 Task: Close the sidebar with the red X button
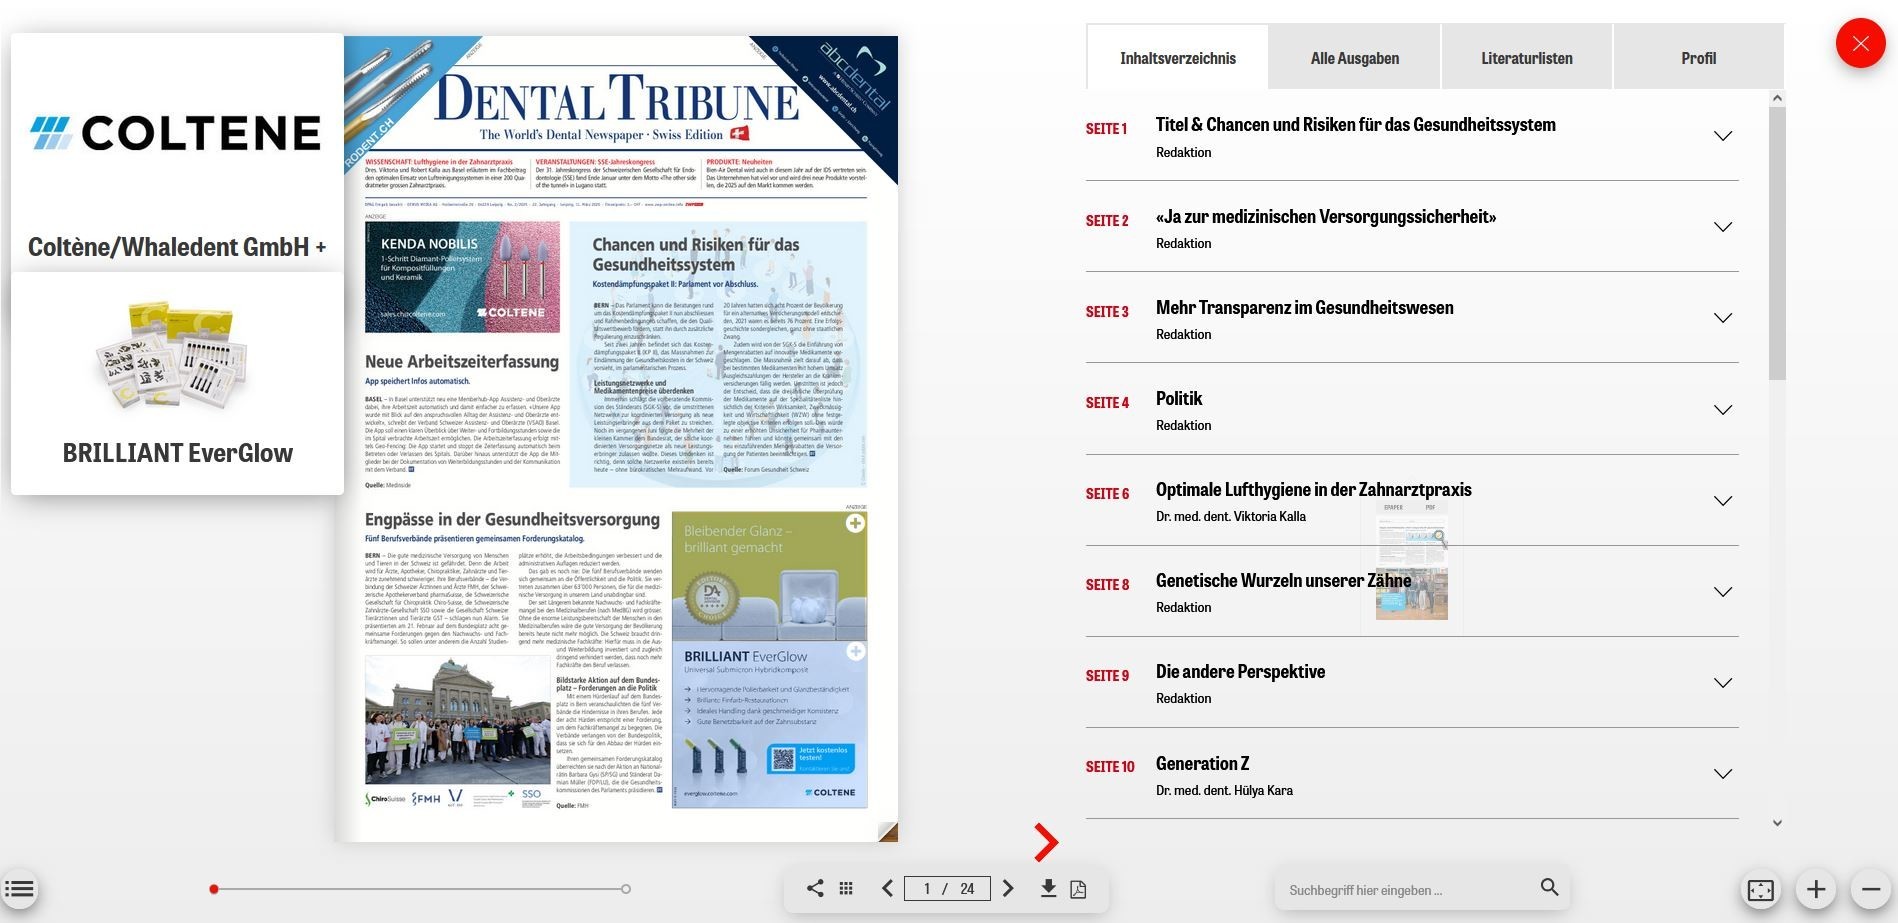(1860, 43)
